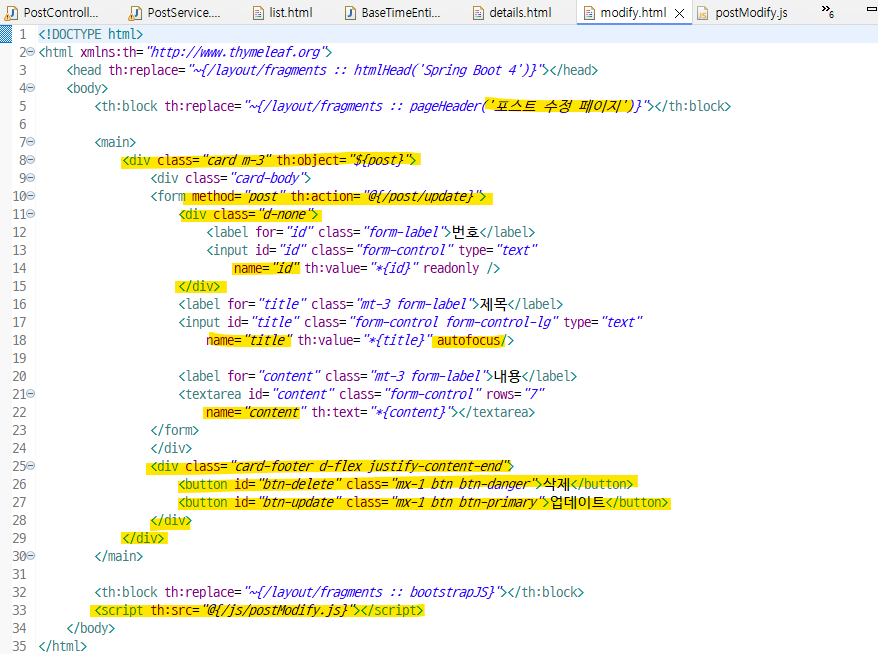This screenshot has height=654, width=878.
Task: Click the 제목 label text
Action: click(493, 304)
